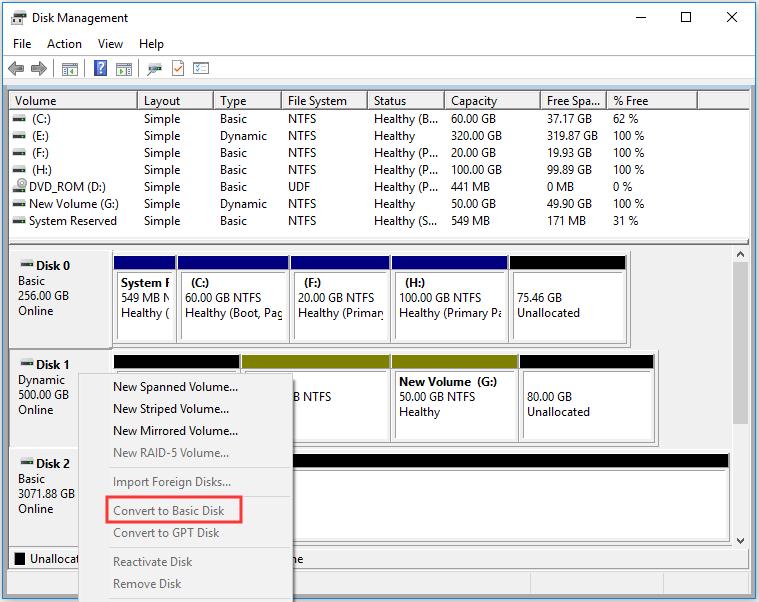Sort list by File System column header
The image size is (759, 602).
tap(317, 101)
